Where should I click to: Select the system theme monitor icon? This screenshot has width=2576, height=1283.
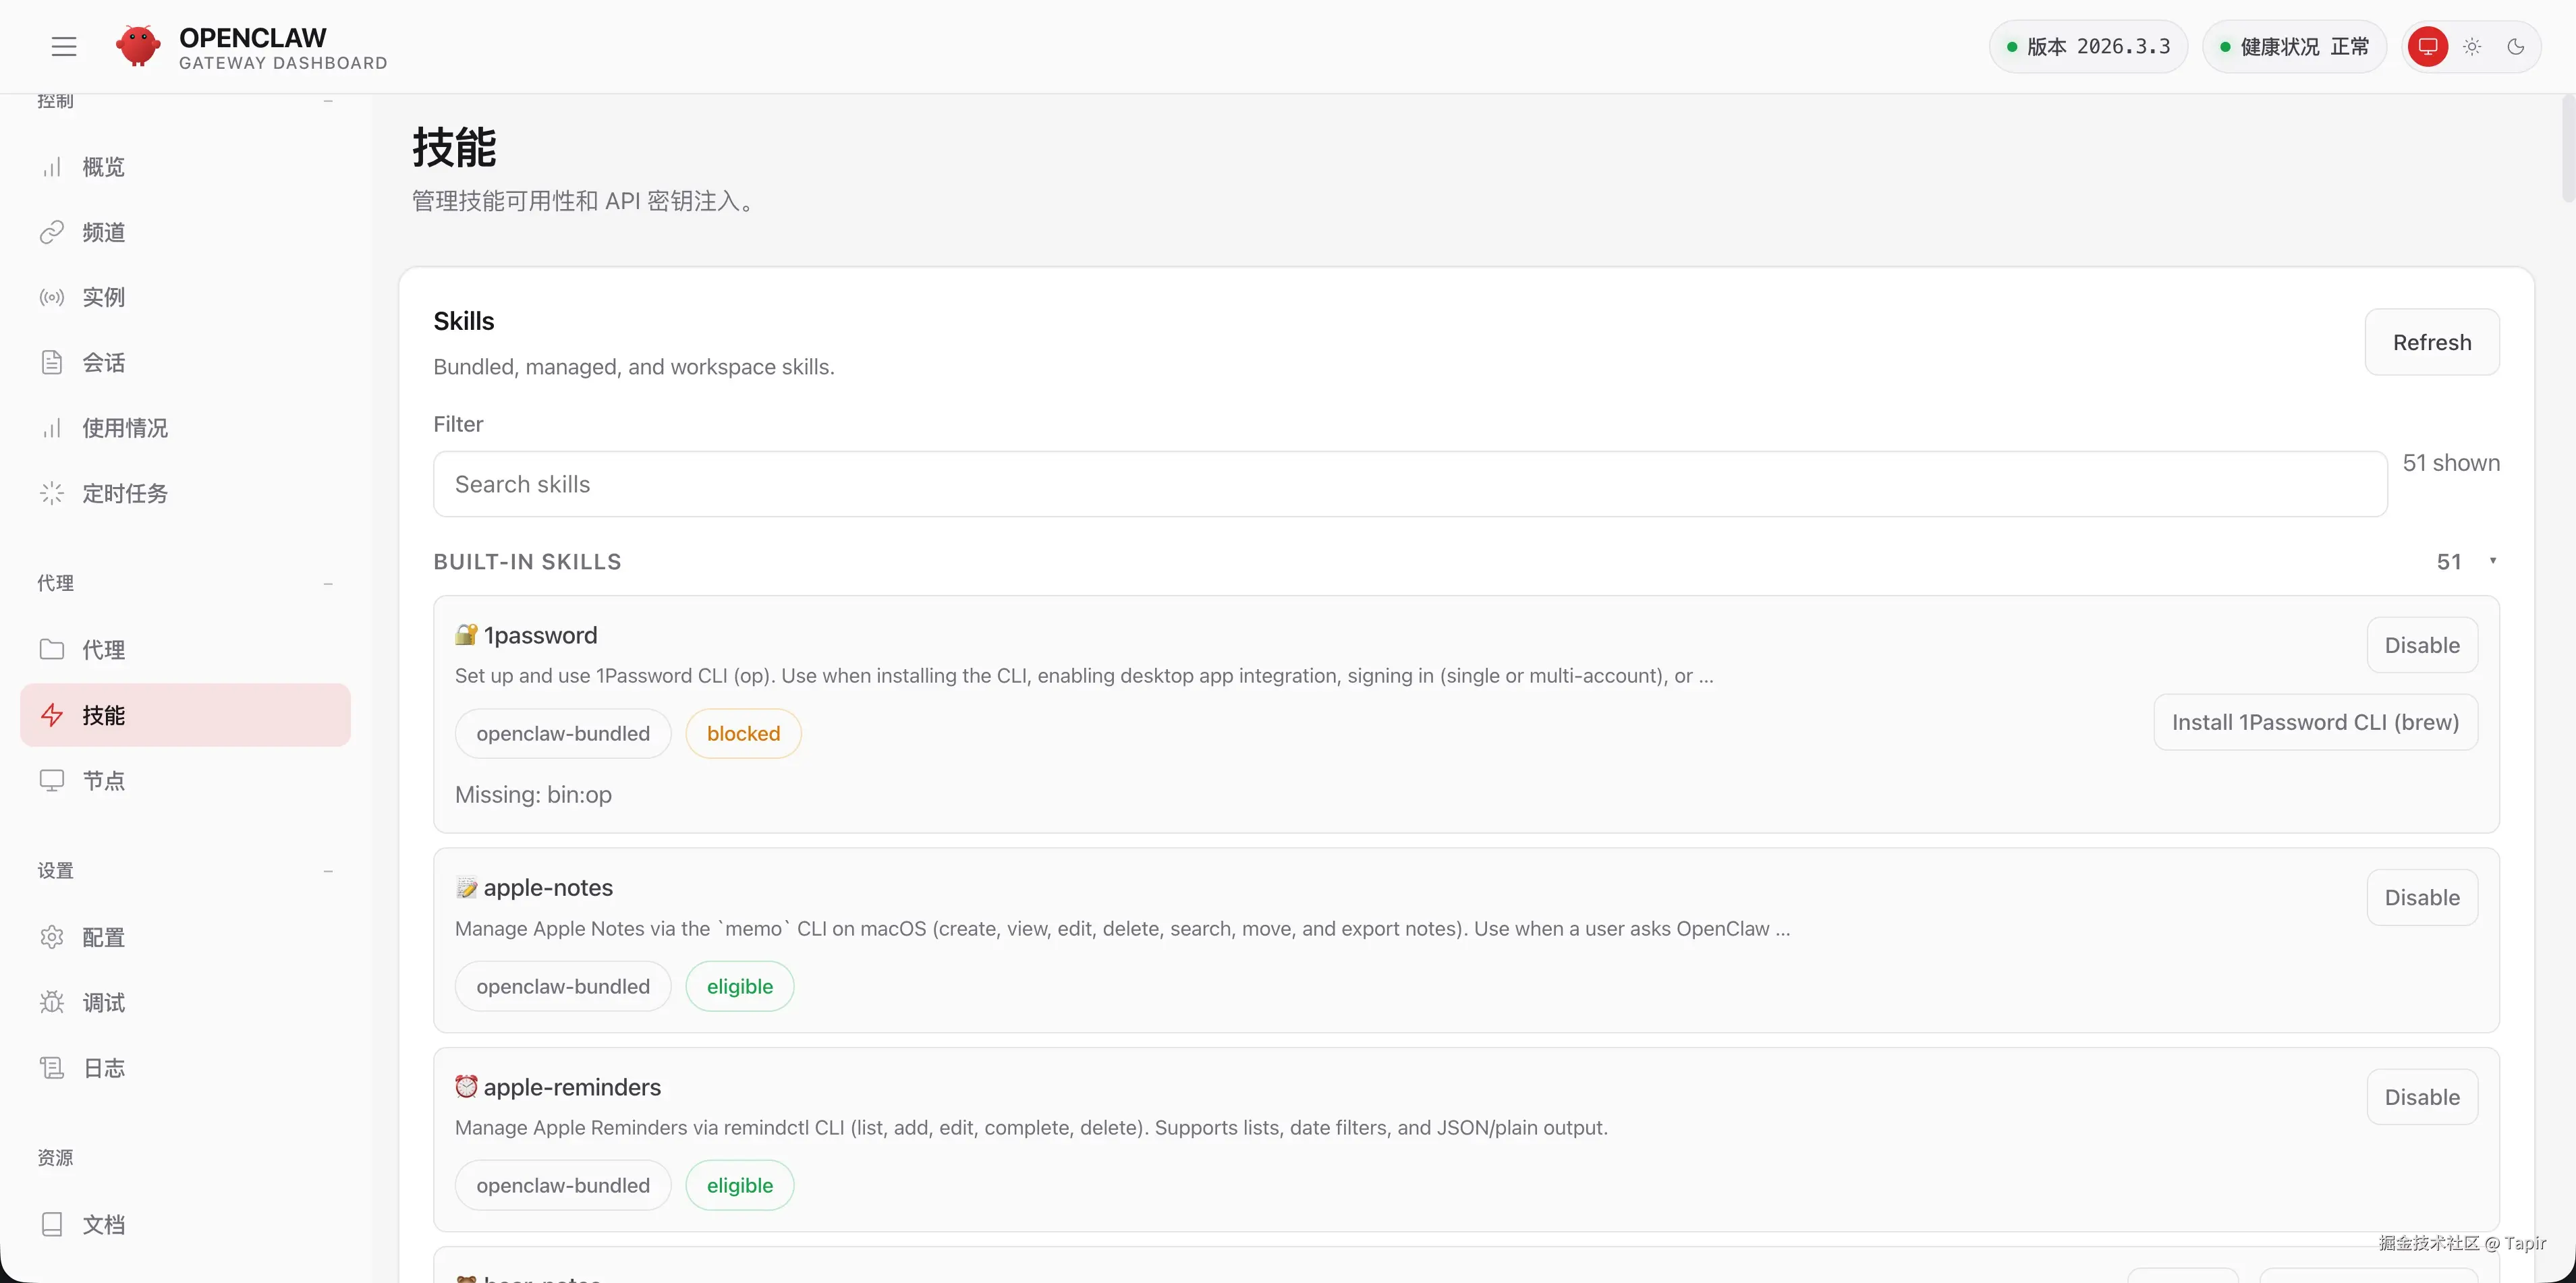tap(2427, 46)
